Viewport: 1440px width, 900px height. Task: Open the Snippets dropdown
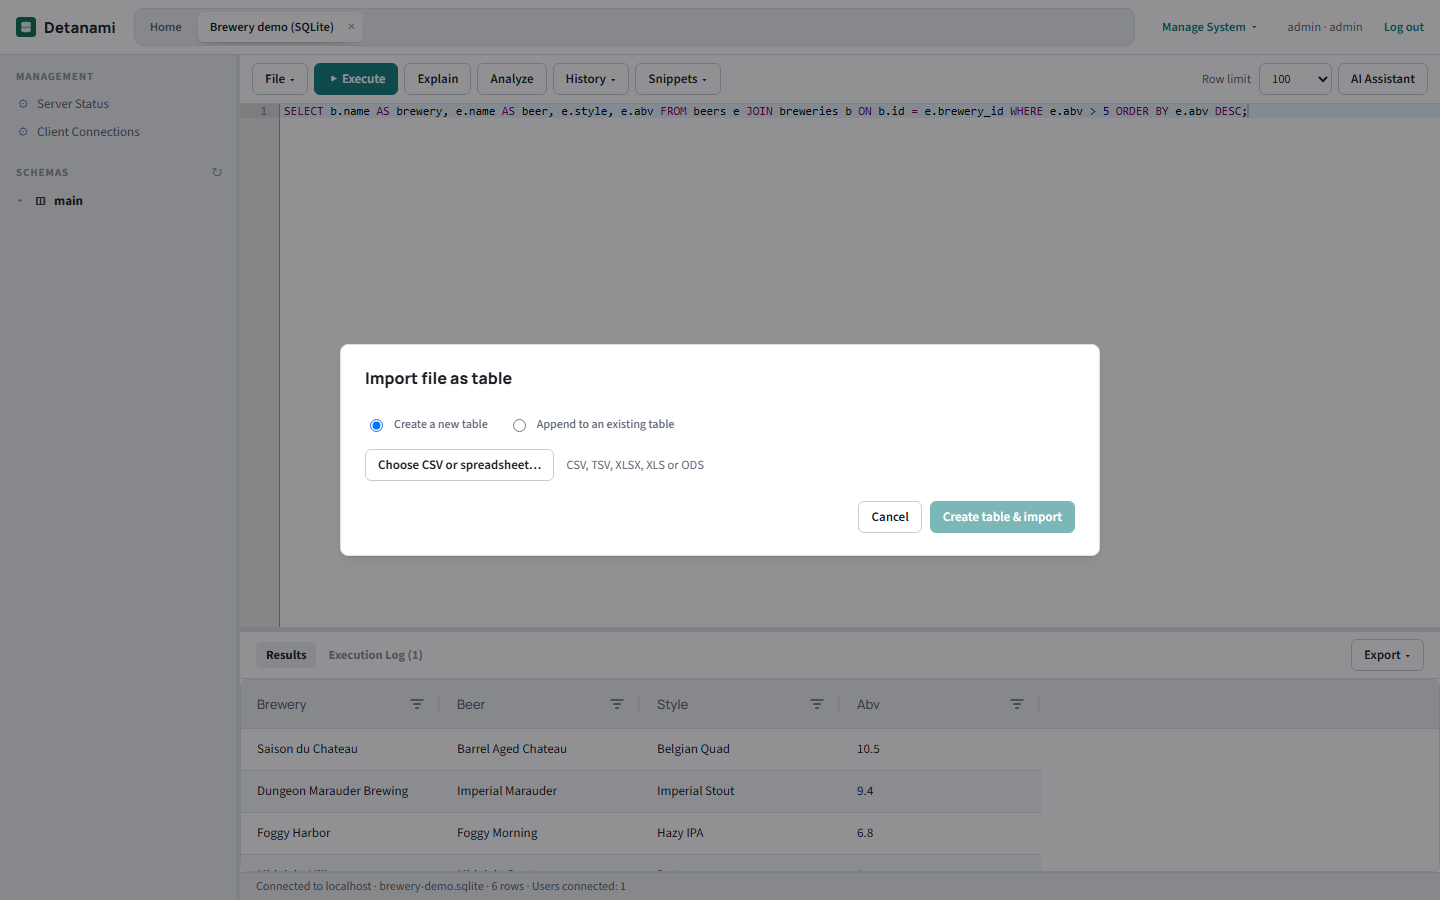coord(677,79)
